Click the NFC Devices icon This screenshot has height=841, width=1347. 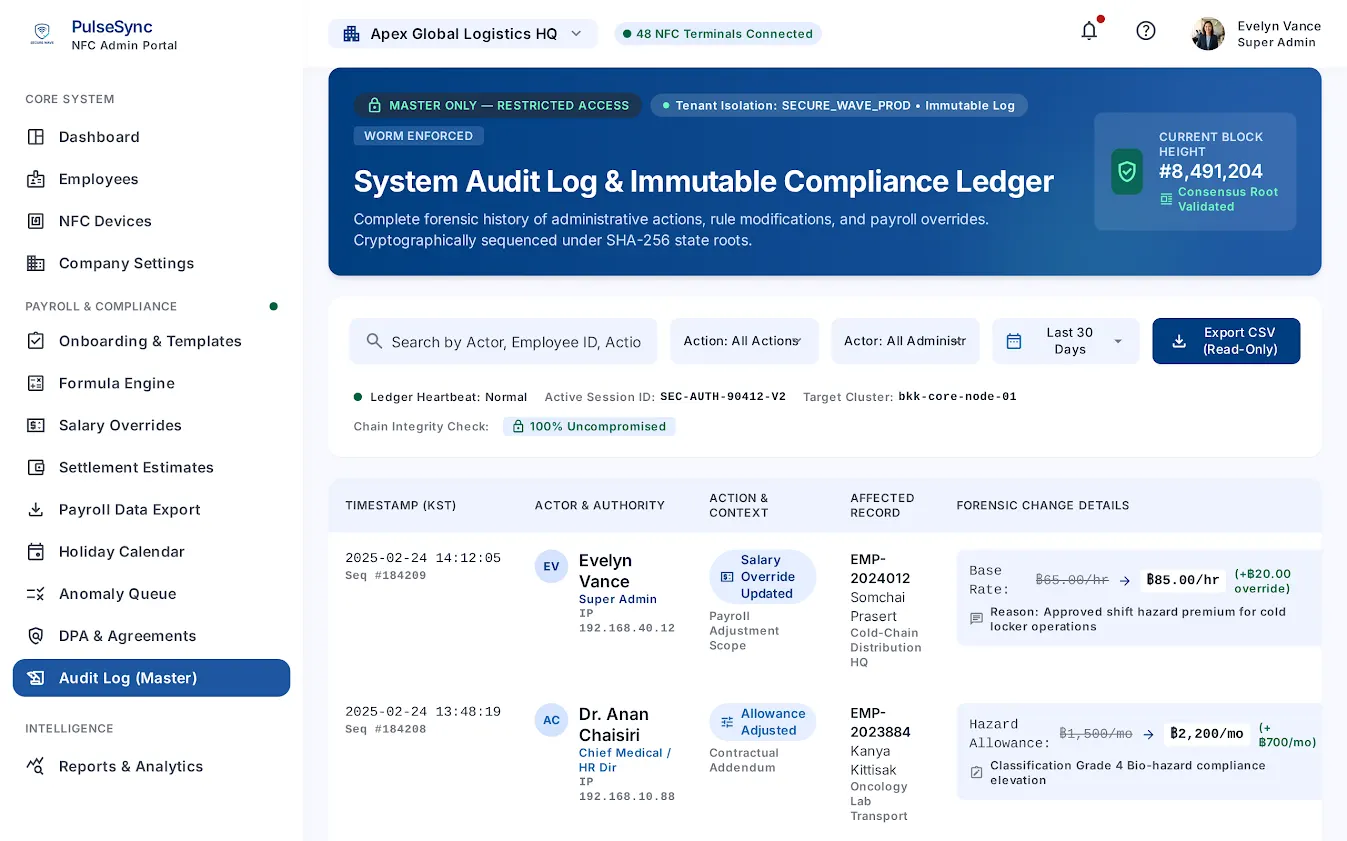36,221
